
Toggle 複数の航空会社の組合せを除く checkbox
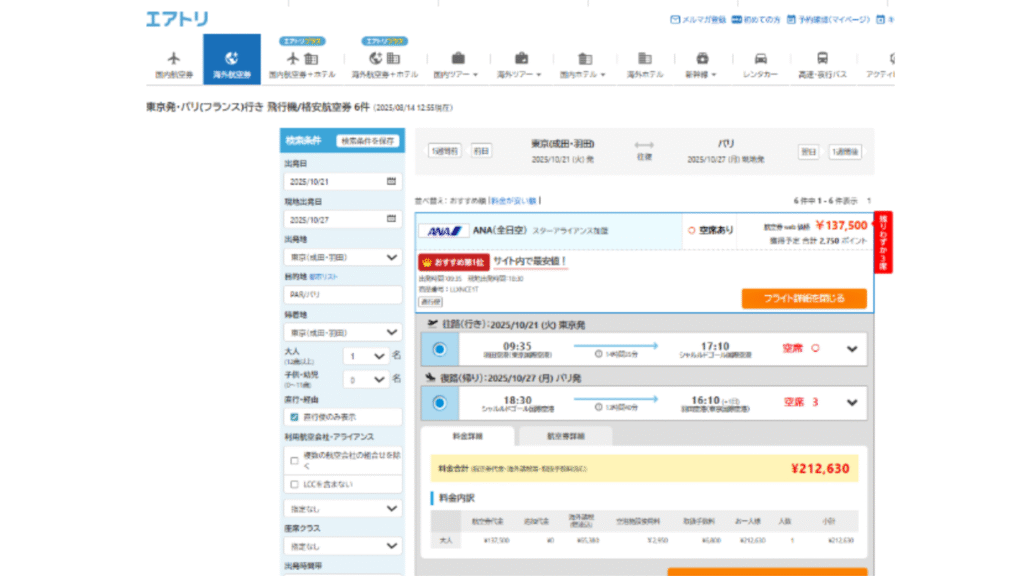click(295, 460)
